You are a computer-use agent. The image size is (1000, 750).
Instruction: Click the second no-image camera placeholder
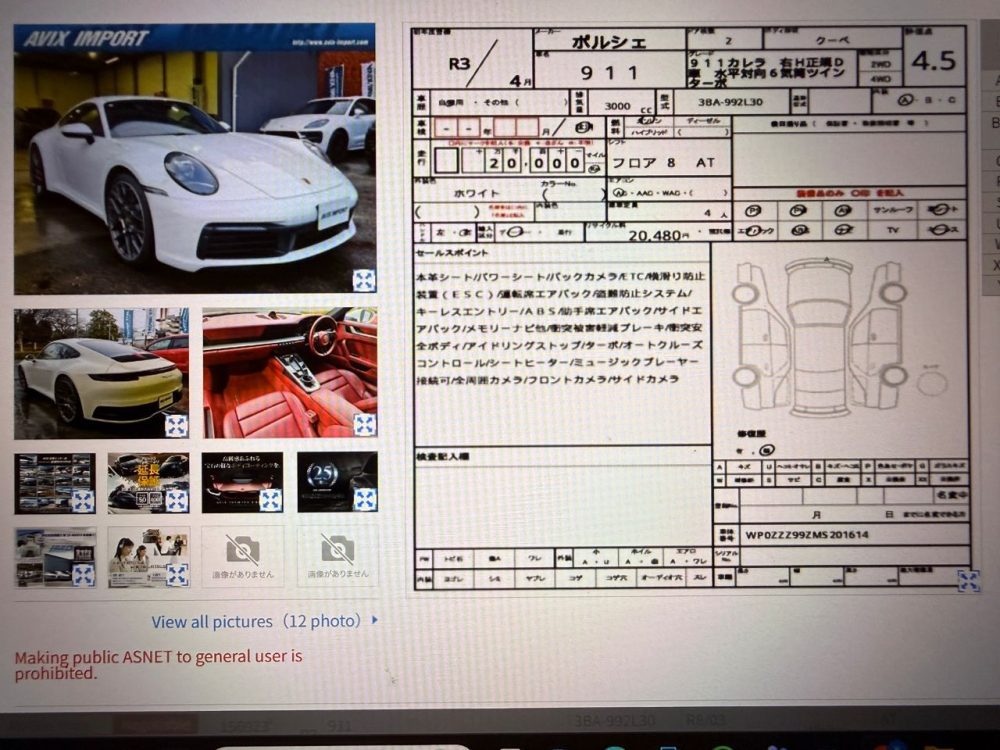pyautogui.click(x=337, y=555)
